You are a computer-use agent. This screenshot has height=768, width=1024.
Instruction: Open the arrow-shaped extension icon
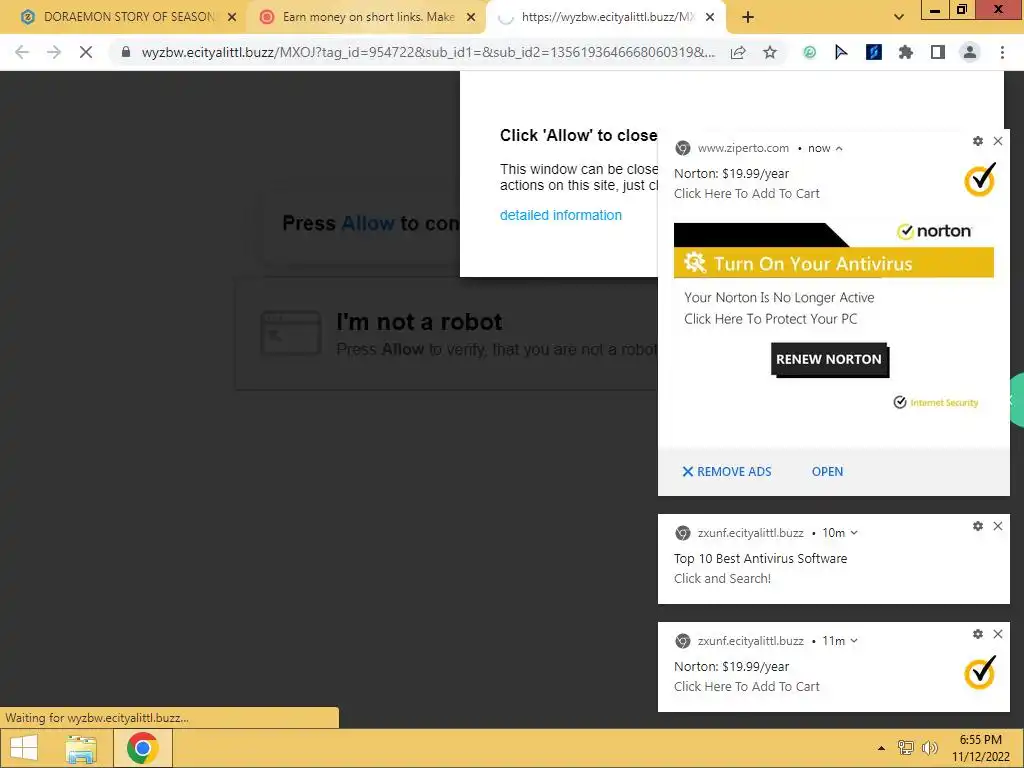click(x=841, y=52)
